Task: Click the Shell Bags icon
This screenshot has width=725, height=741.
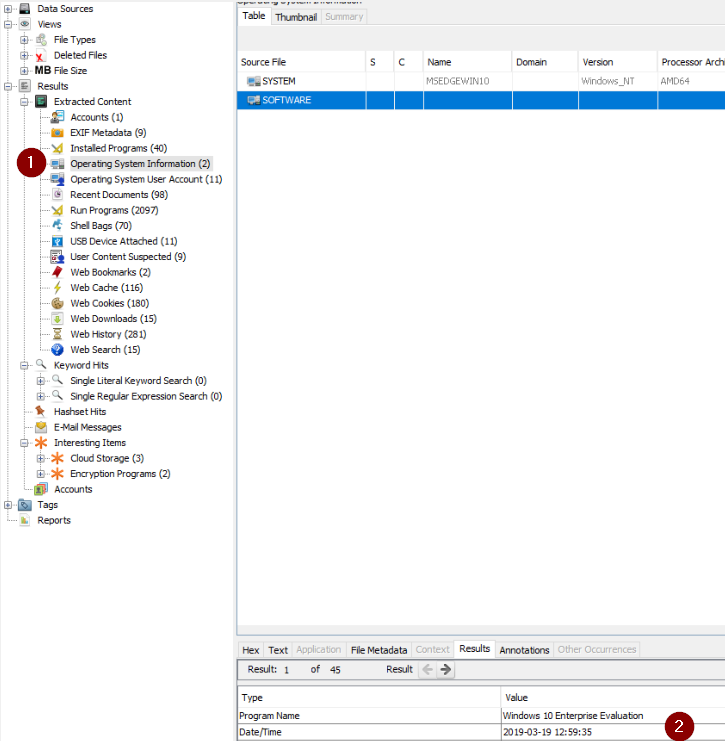Action: 58,226
